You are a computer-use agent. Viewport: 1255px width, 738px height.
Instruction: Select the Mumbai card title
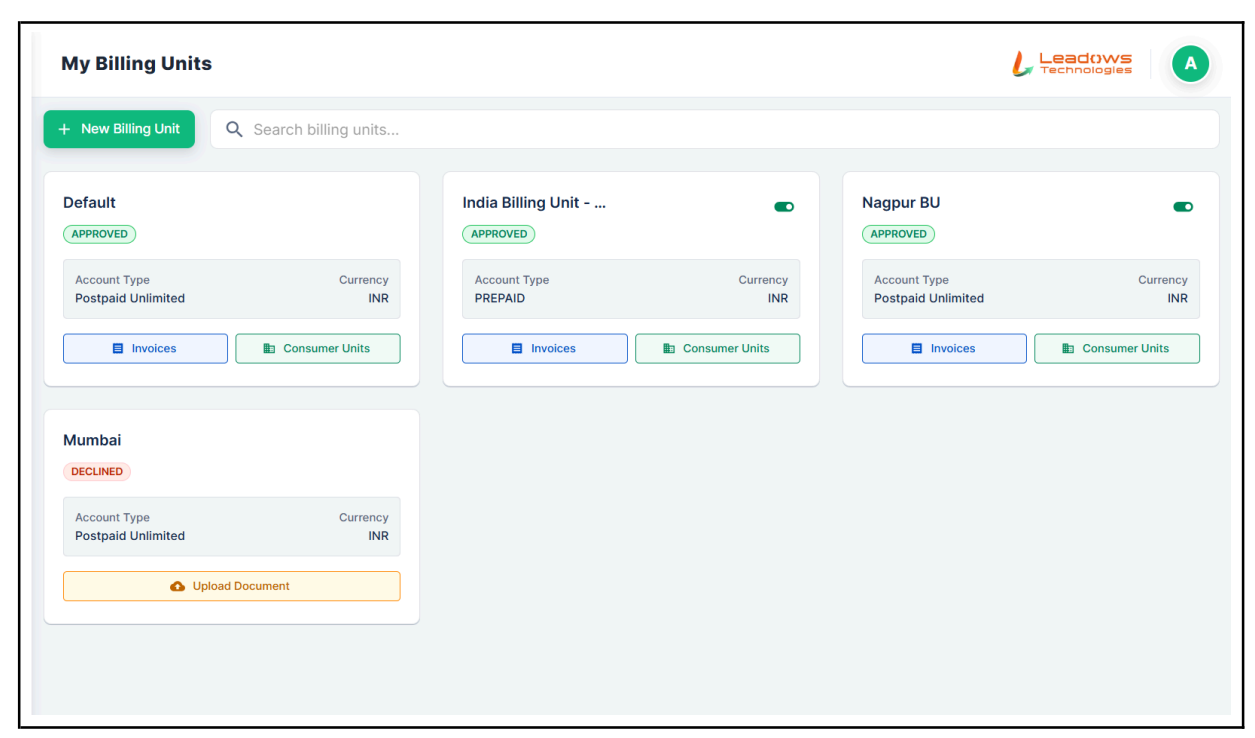coord(92,440)
